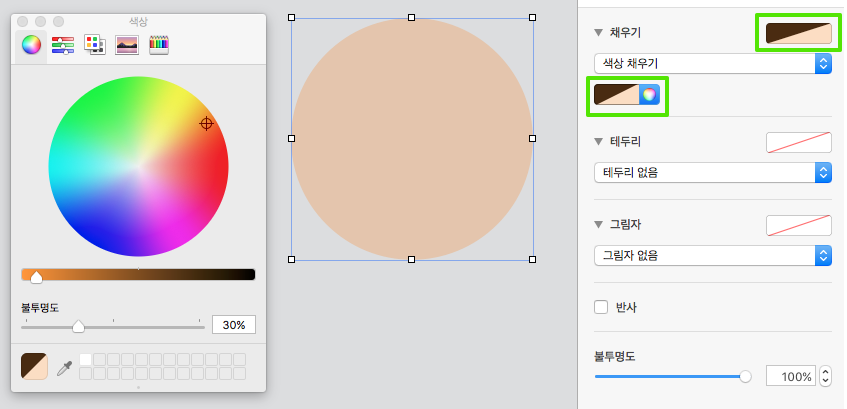The image size is (847, 409).
Task: Click the fill style preview at 채우기 header
Action: pos(798,33)
